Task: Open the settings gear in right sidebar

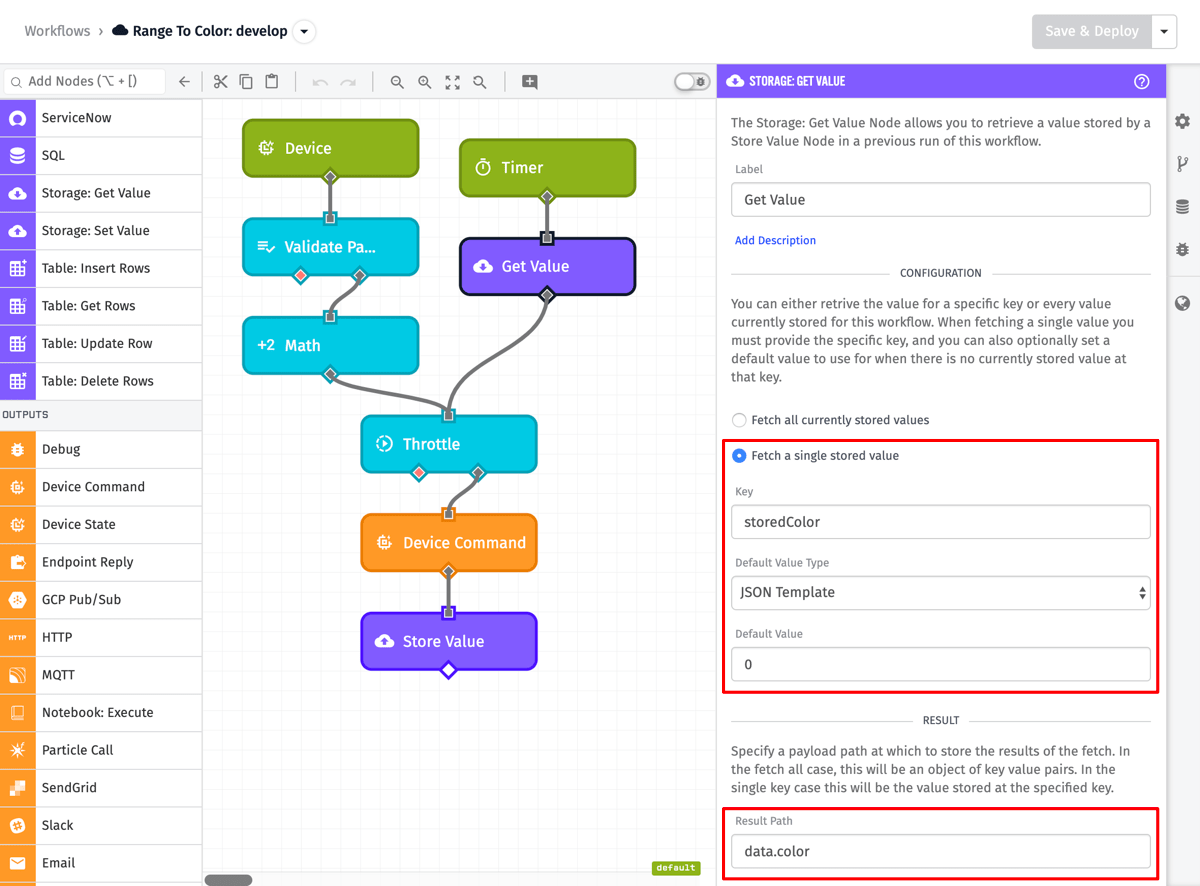Action: [x=1183, y=121]
